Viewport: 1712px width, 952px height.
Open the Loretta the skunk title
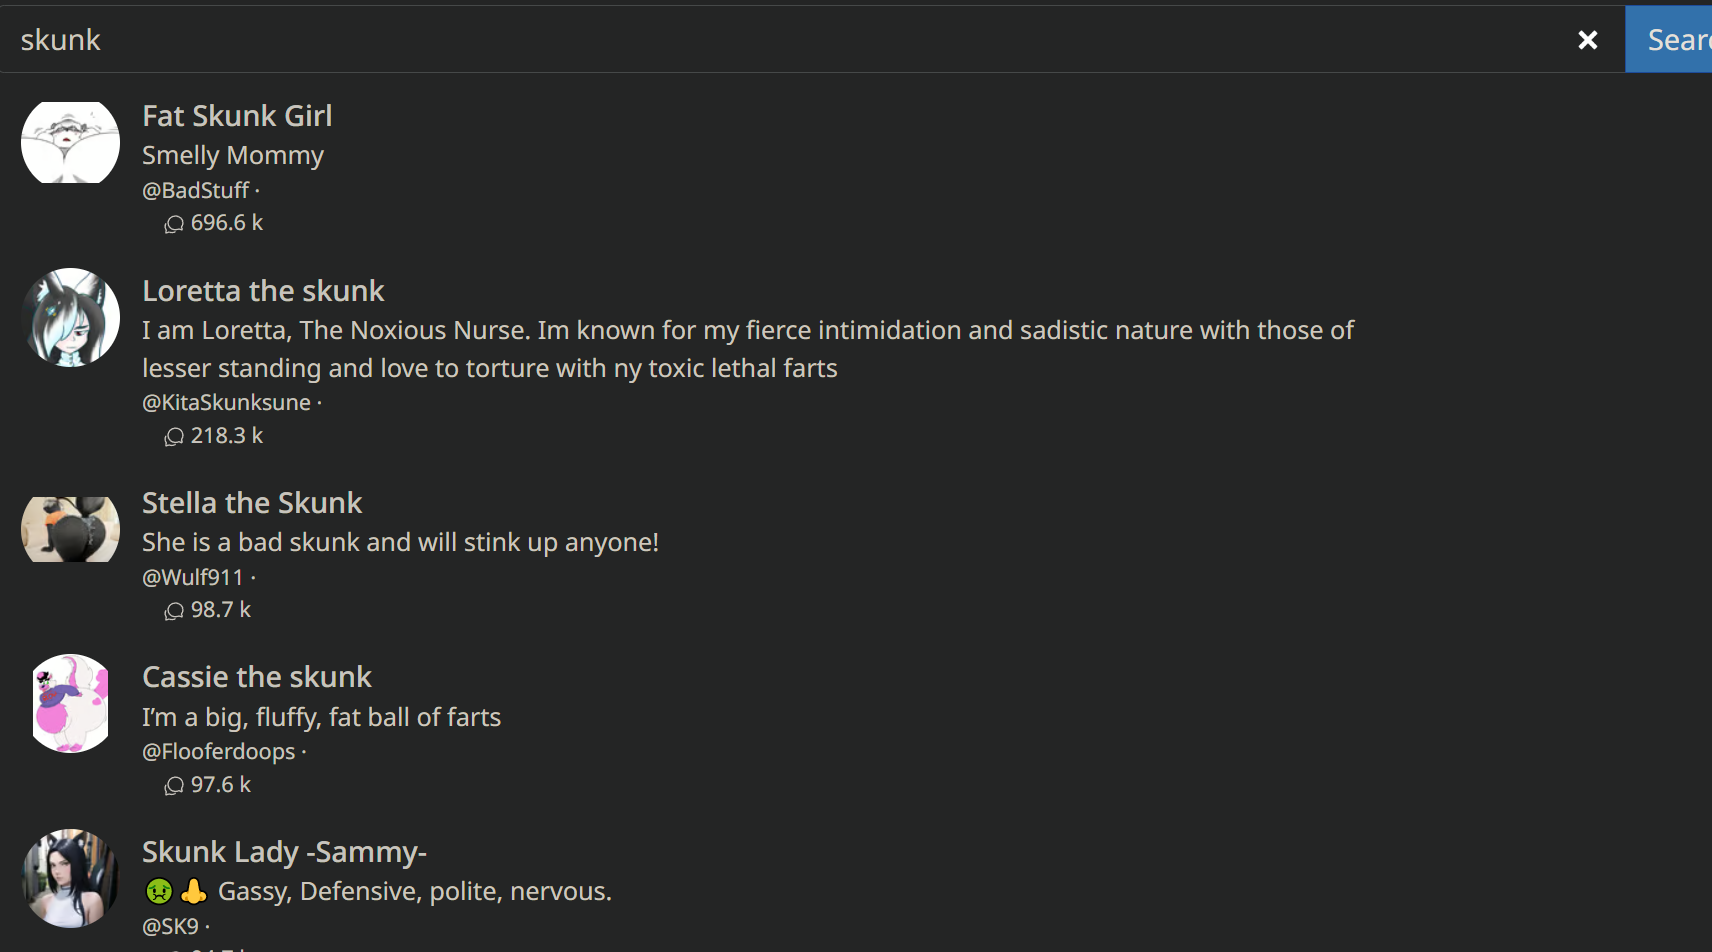(x=263, y=291)
